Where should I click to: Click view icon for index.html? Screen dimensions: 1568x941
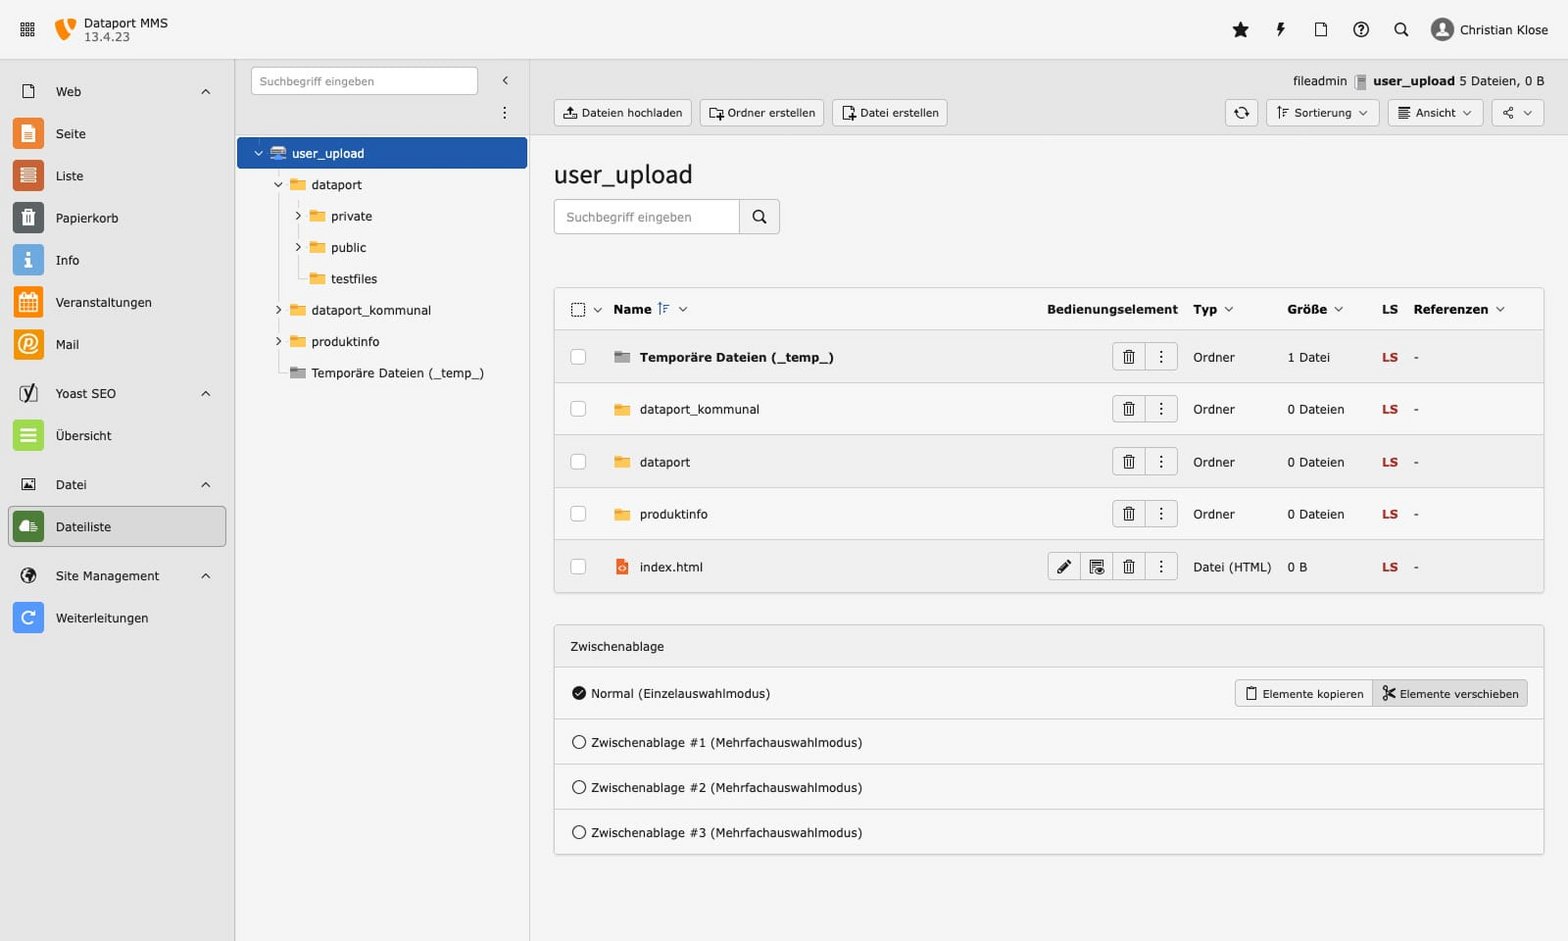coord(1097,567)
